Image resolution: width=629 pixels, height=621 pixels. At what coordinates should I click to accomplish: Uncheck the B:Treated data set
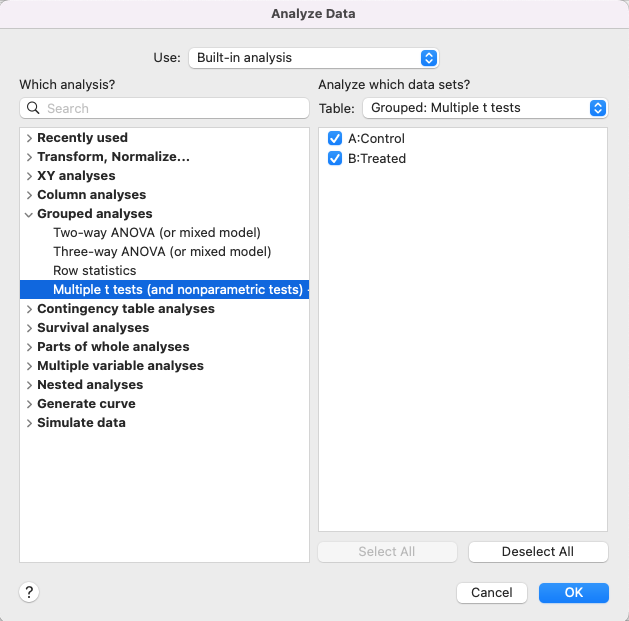pyautogui.click(x=335, y=158)
